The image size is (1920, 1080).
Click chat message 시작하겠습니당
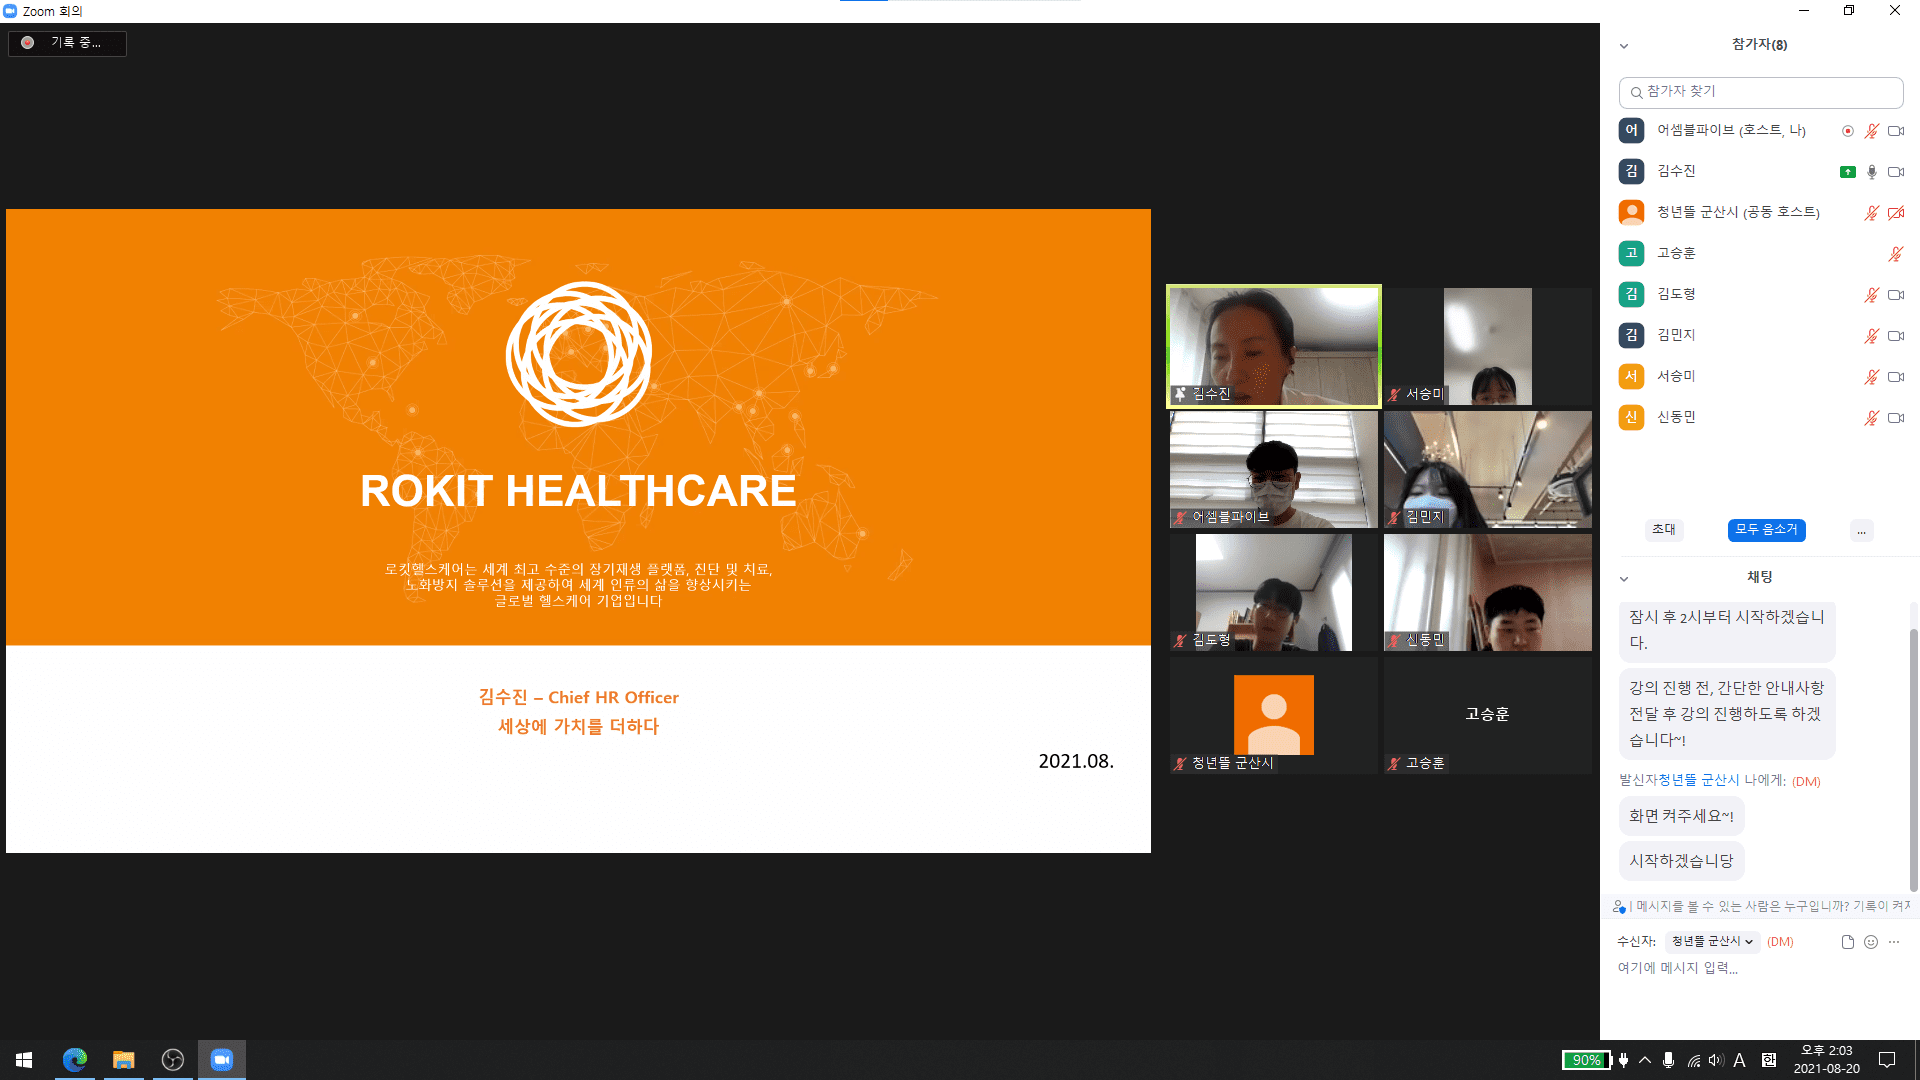(x=1681, y=861)
